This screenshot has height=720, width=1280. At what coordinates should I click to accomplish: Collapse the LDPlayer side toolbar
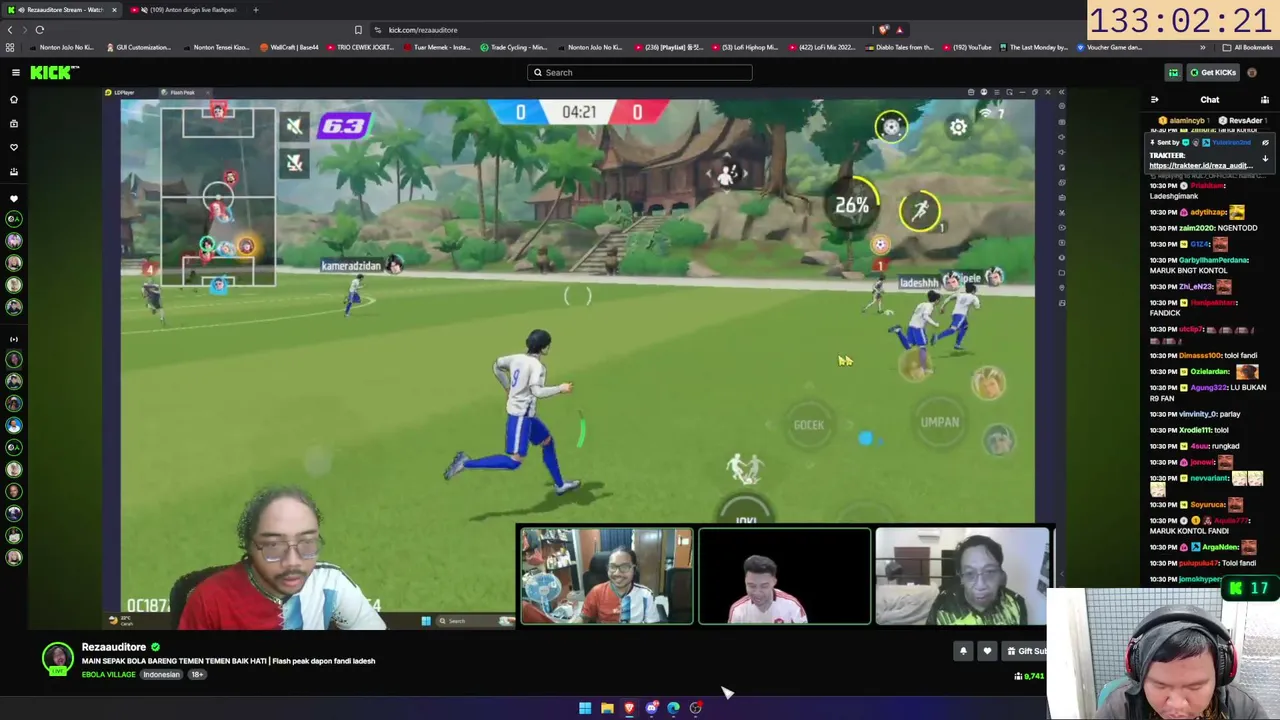[1061, 92]
